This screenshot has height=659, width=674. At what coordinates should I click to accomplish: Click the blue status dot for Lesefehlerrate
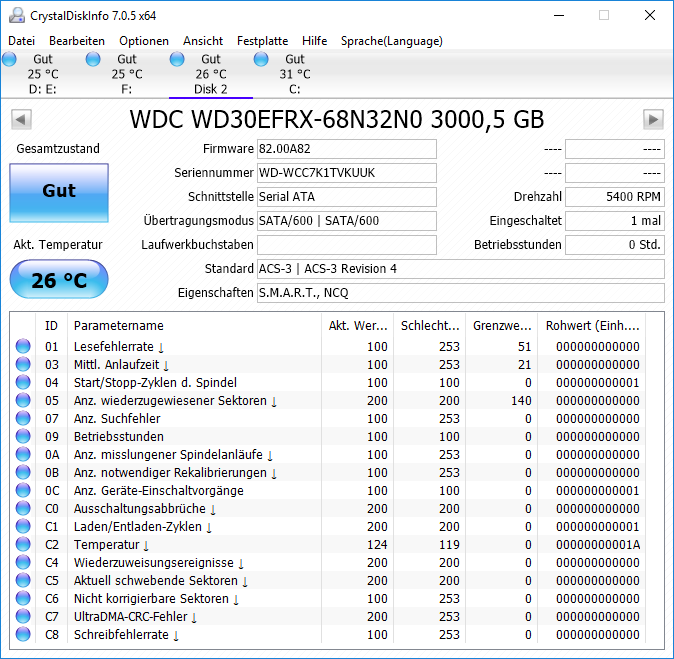tap(23, 346)
